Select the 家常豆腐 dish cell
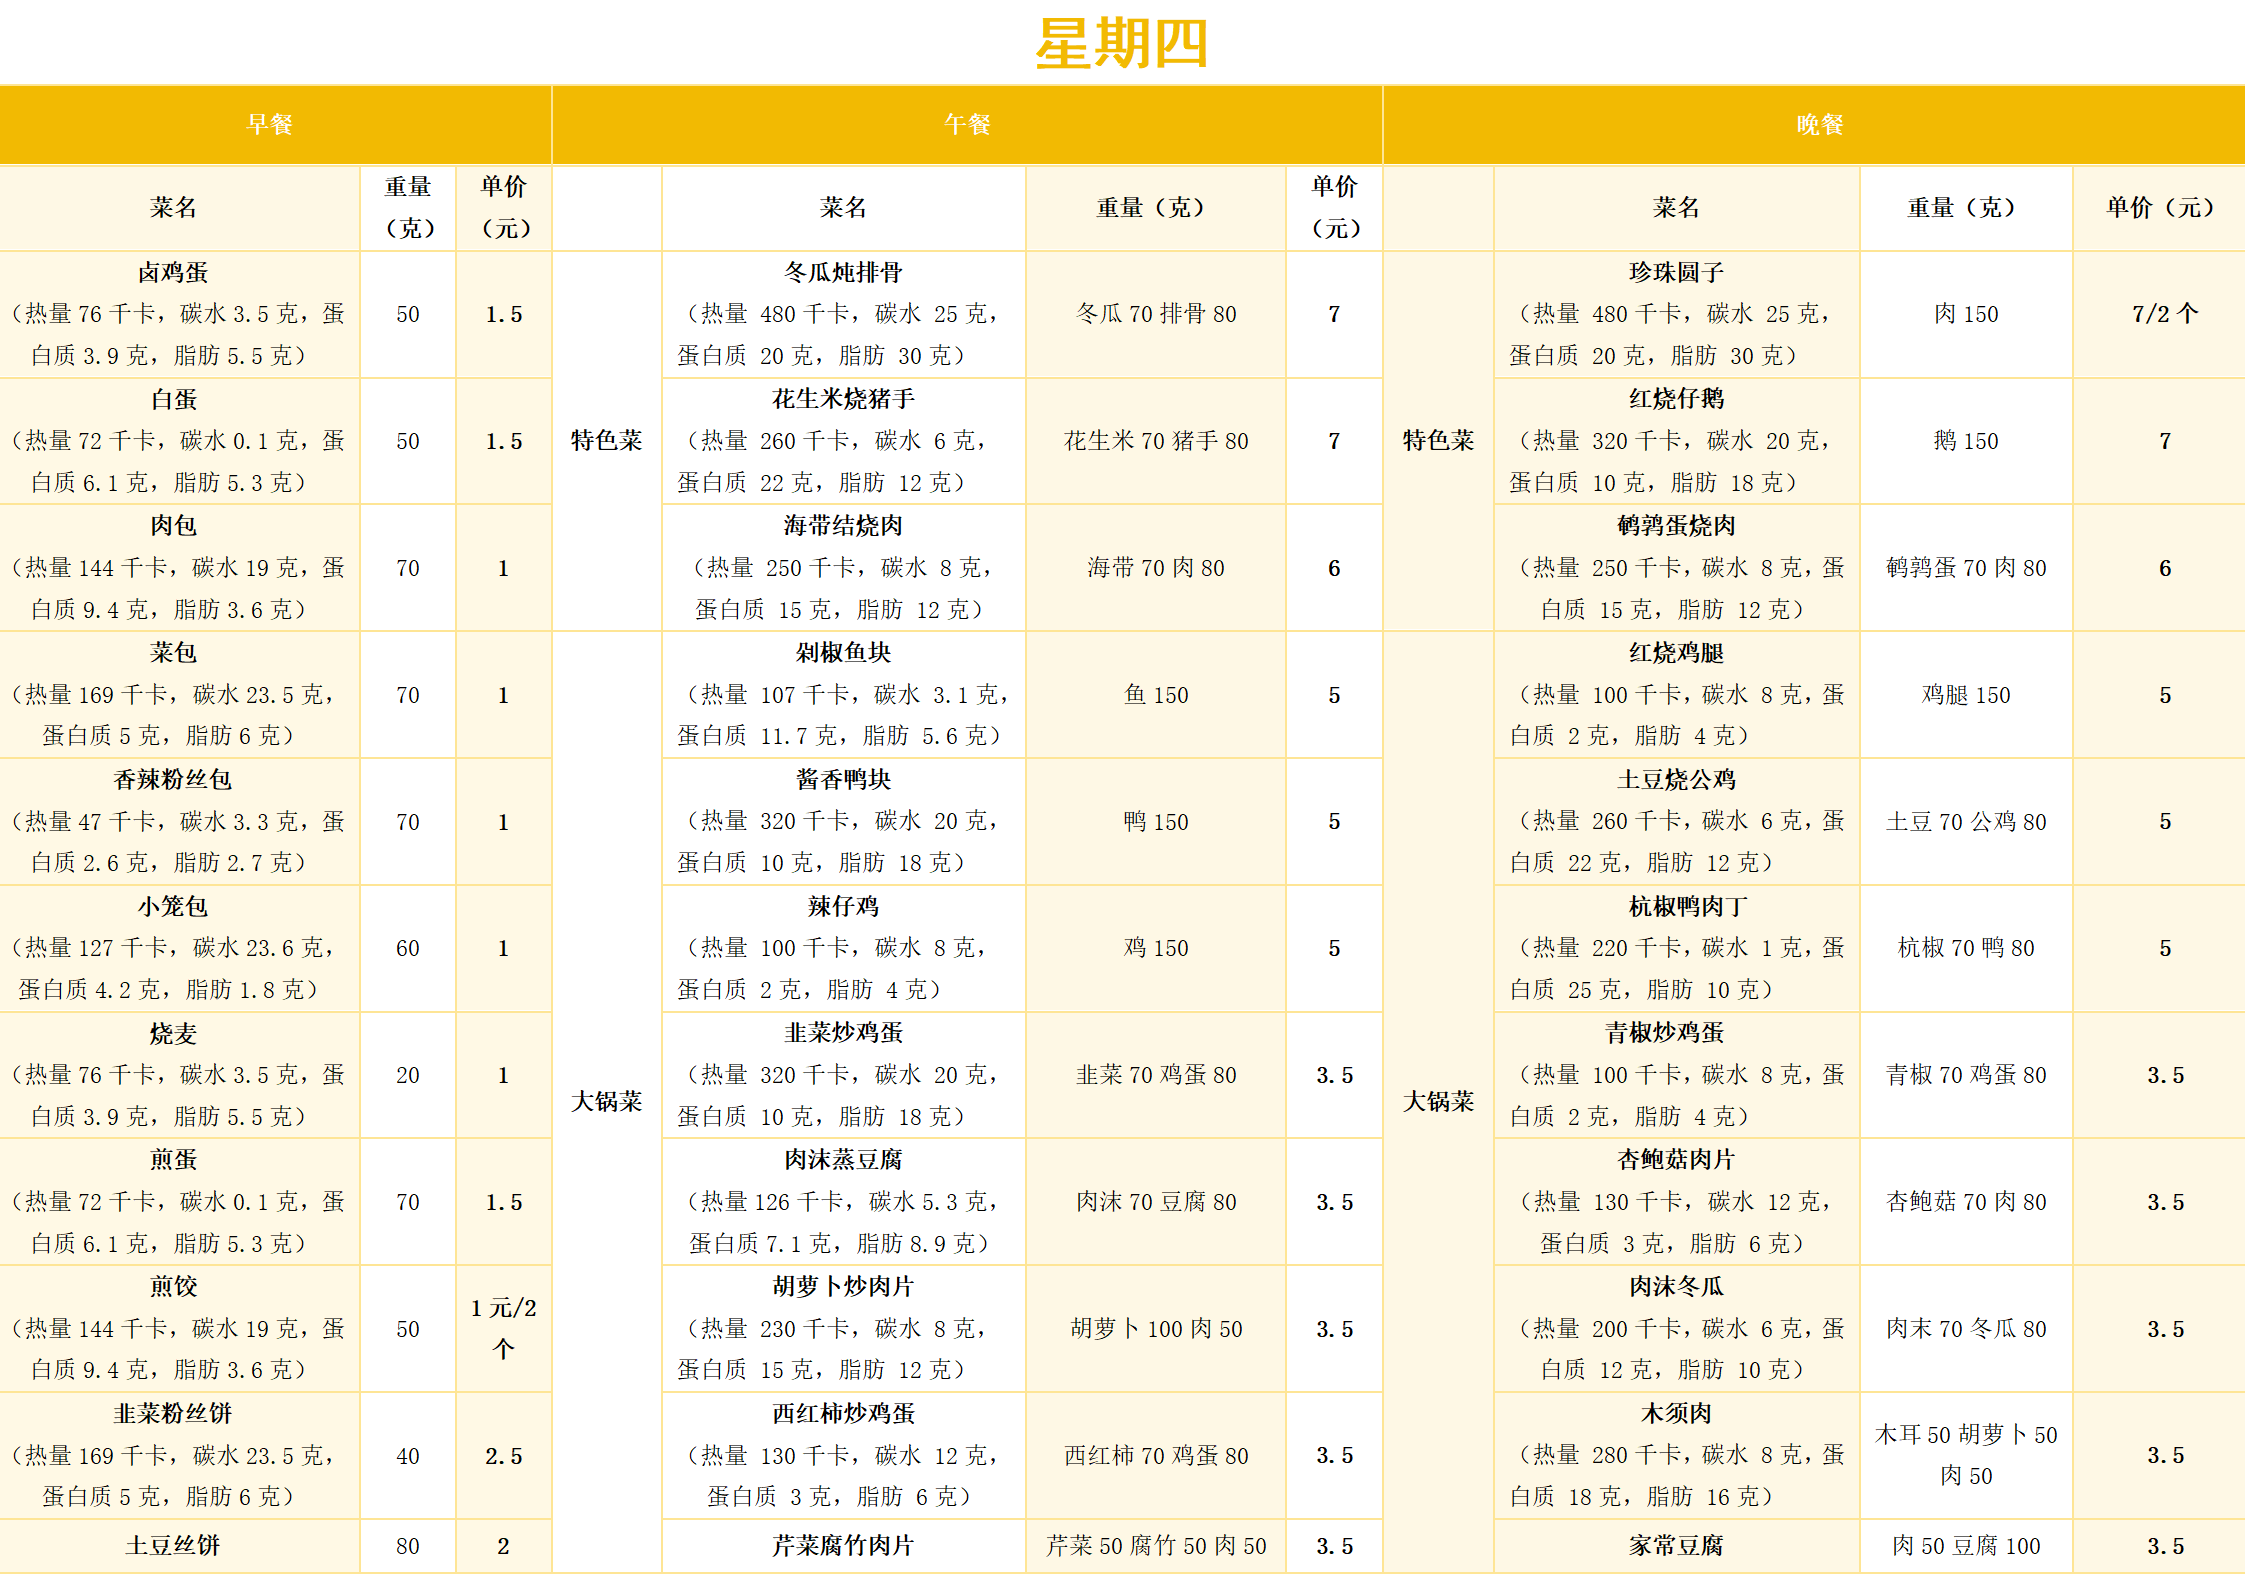 (x=1675, y=1545)
